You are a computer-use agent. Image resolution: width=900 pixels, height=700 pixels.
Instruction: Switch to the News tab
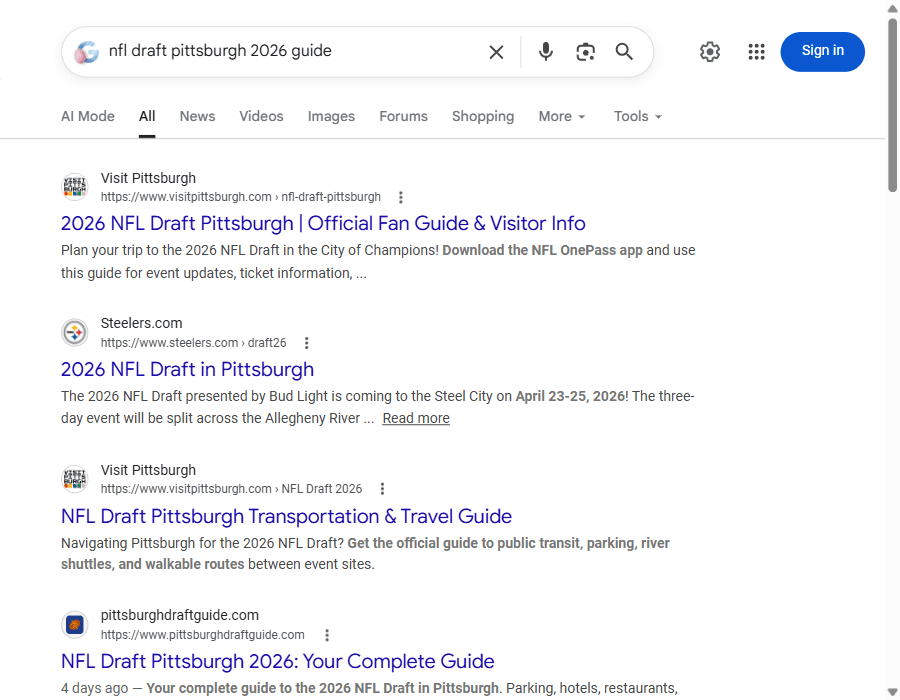click(x=197, y=116)
